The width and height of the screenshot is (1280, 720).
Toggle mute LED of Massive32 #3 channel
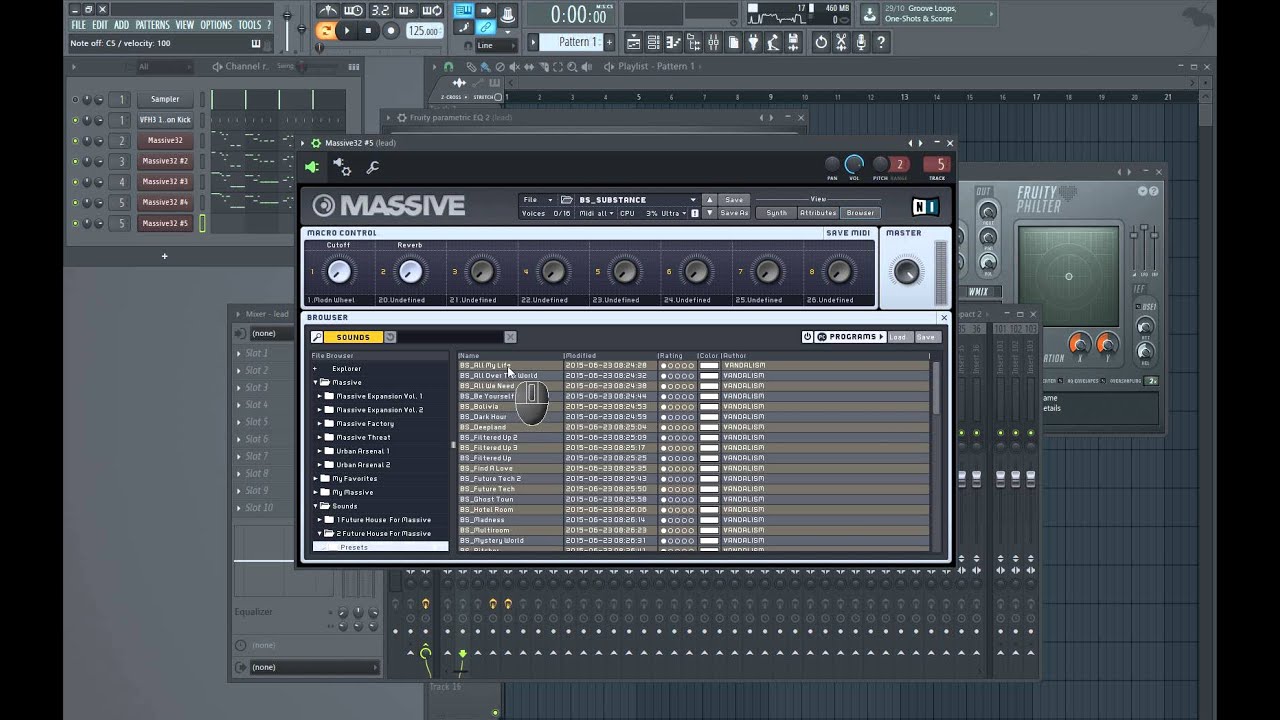[75, 182]
